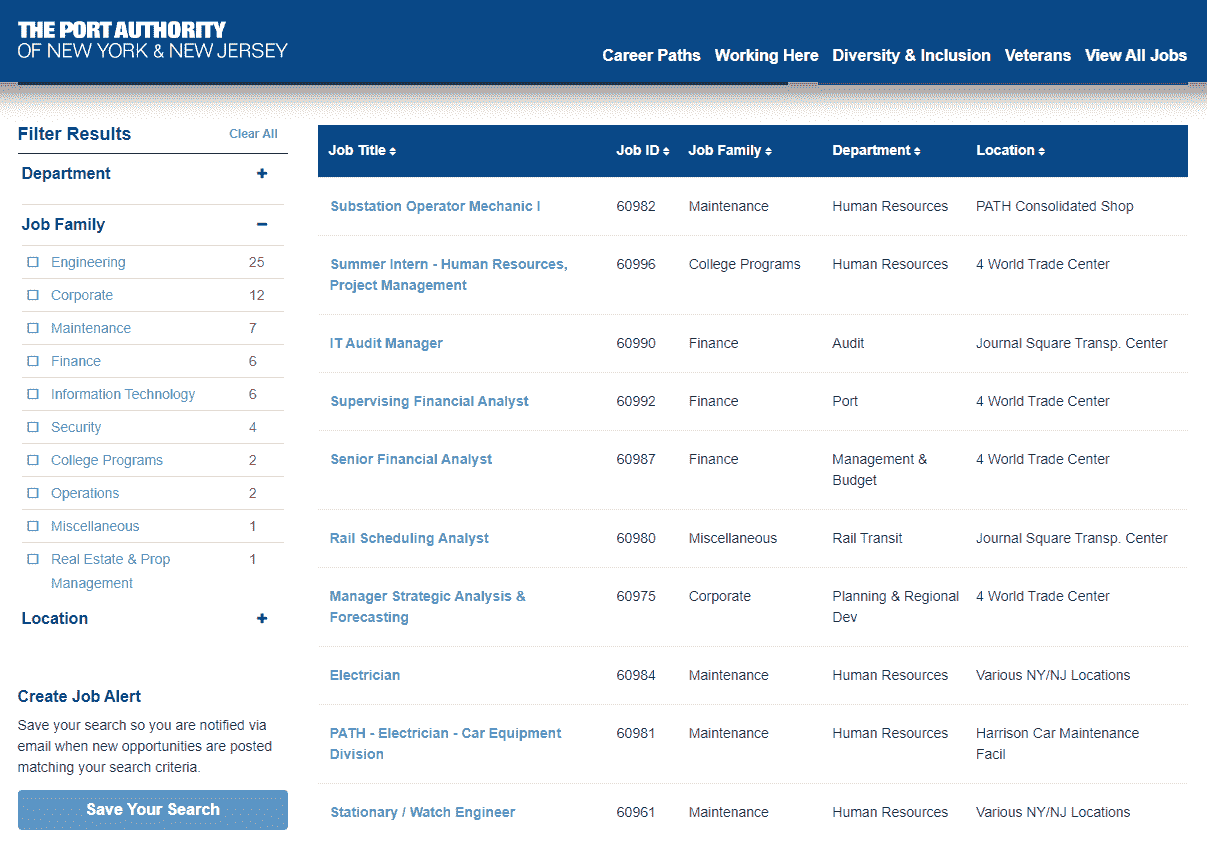Viewport: 1207px width, 841px height.
Task: Go to Diversity & Inclusion page
Action: click(x=911, y=55)
